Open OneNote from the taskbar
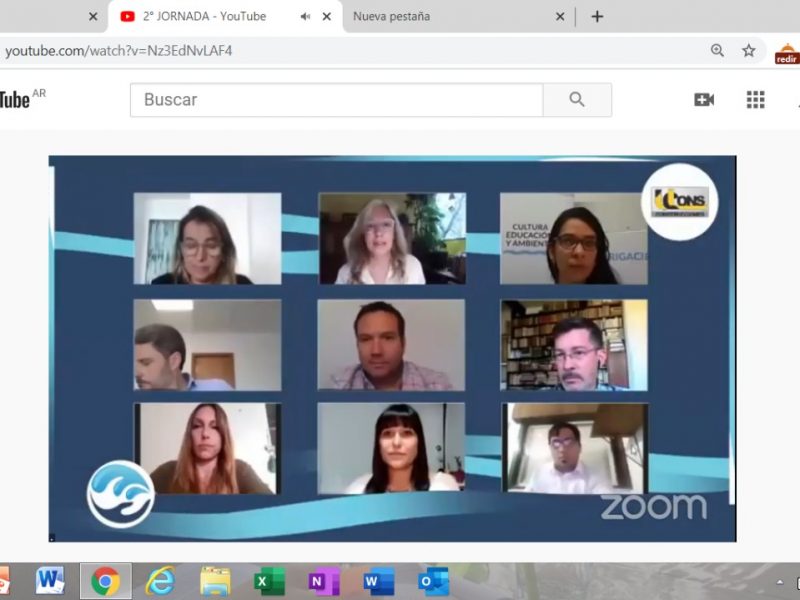The width and height of the screenshot is (800, 600). [323, 581]
